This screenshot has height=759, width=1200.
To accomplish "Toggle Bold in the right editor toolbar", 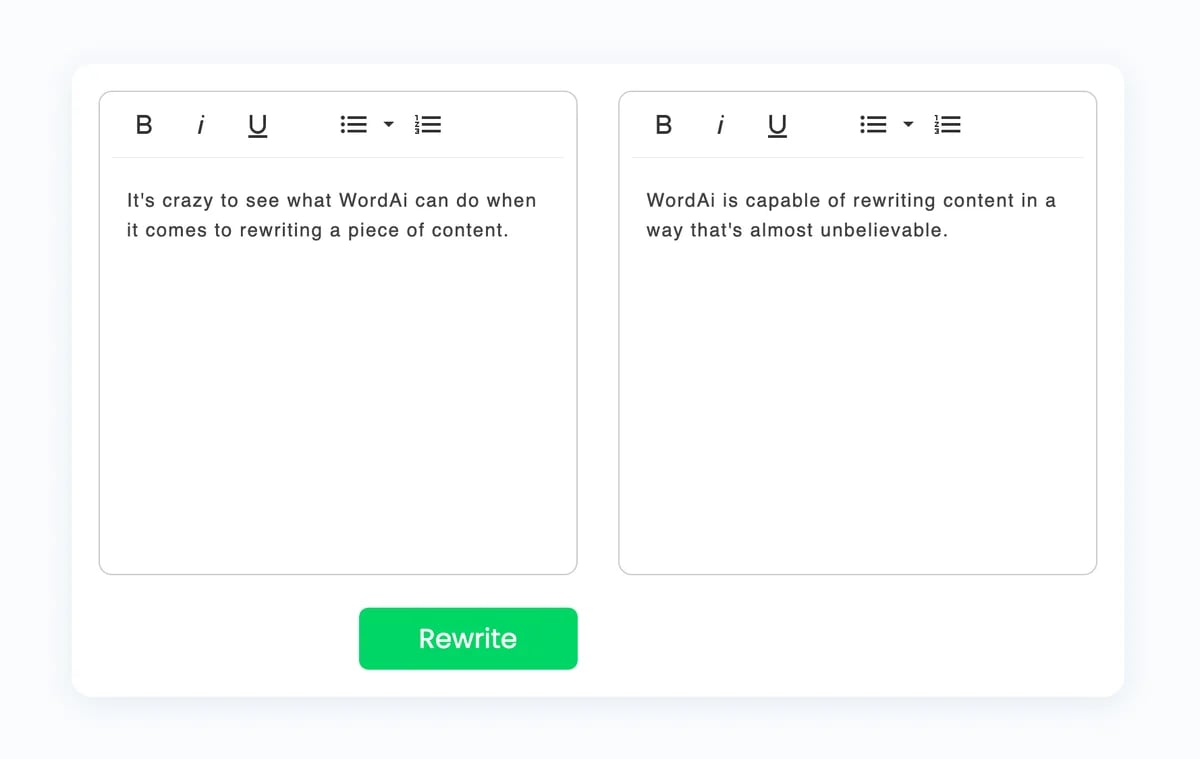I will pyautogui.click(x=663, y=125).
